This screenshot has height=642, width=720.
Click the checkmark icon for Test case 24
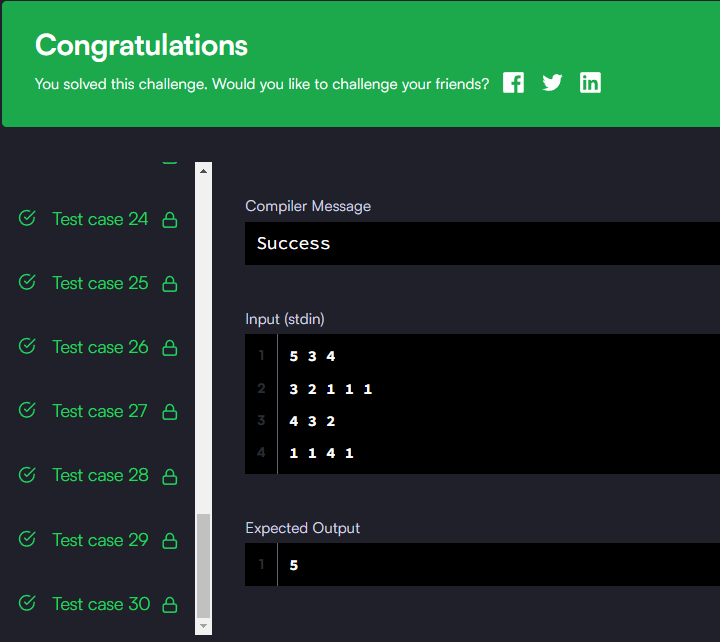(27, 218)
